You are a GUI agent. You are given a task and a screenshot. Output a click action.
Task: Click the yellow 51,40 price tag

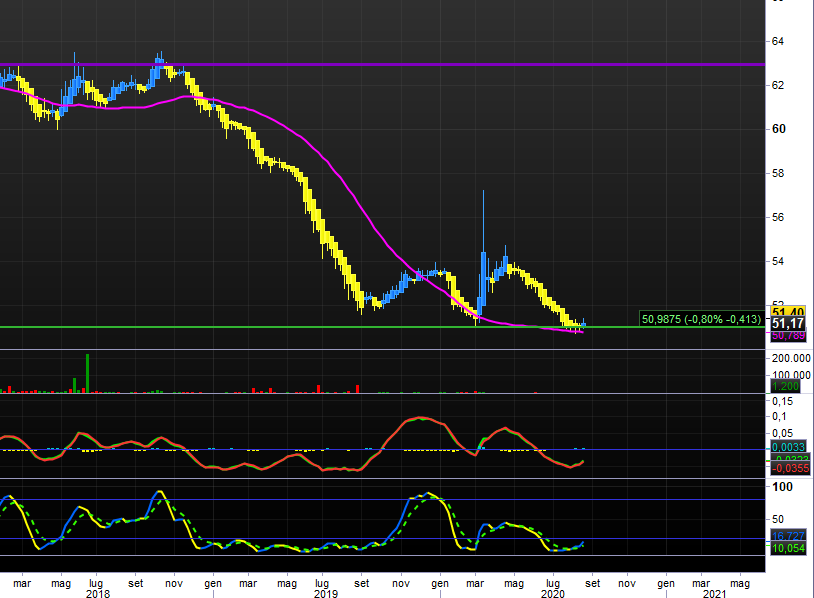(x=788, y=311)
